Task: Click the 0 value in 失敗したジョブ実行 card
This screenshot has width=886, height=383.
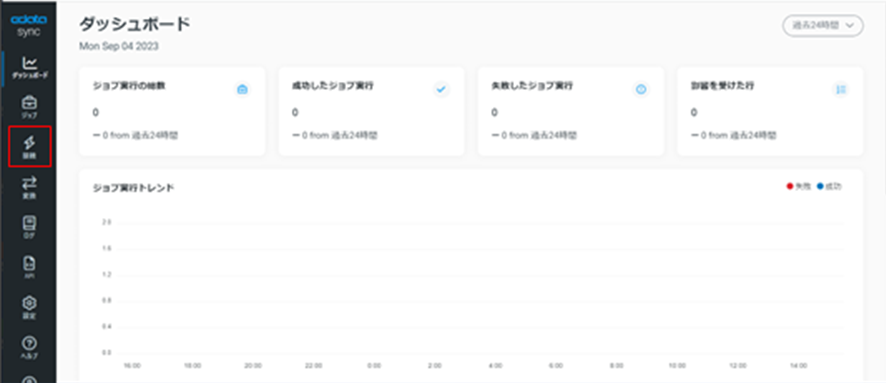Action: pyautogui.click(x=494, y=112)
